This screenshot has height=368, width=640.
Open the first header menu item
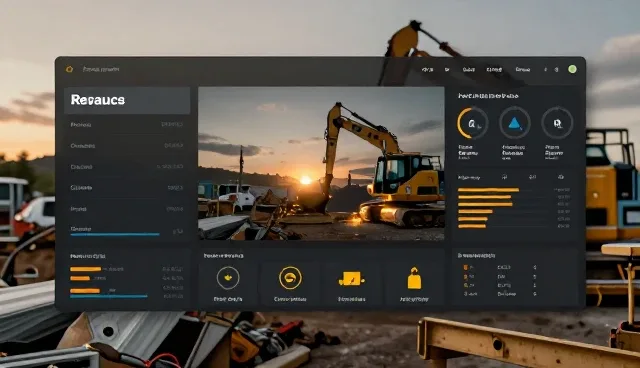click(x=427, y=70)
